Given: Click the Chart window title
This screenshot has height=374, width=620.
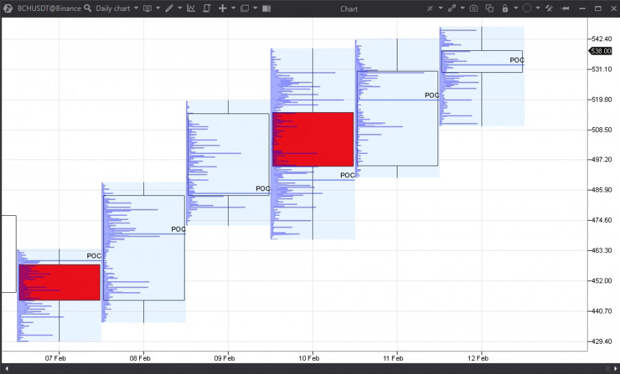Looking at the screenshot, I should click(349, 9).
